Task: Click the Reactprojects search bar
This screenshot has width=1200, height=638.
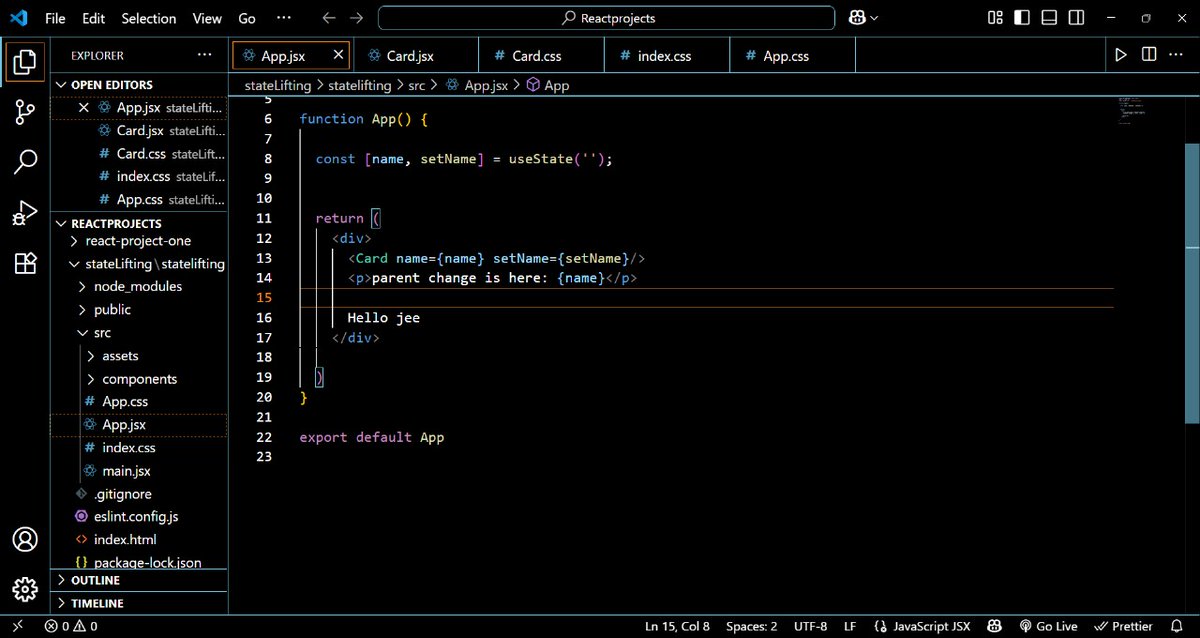Action: click(606, 18)
